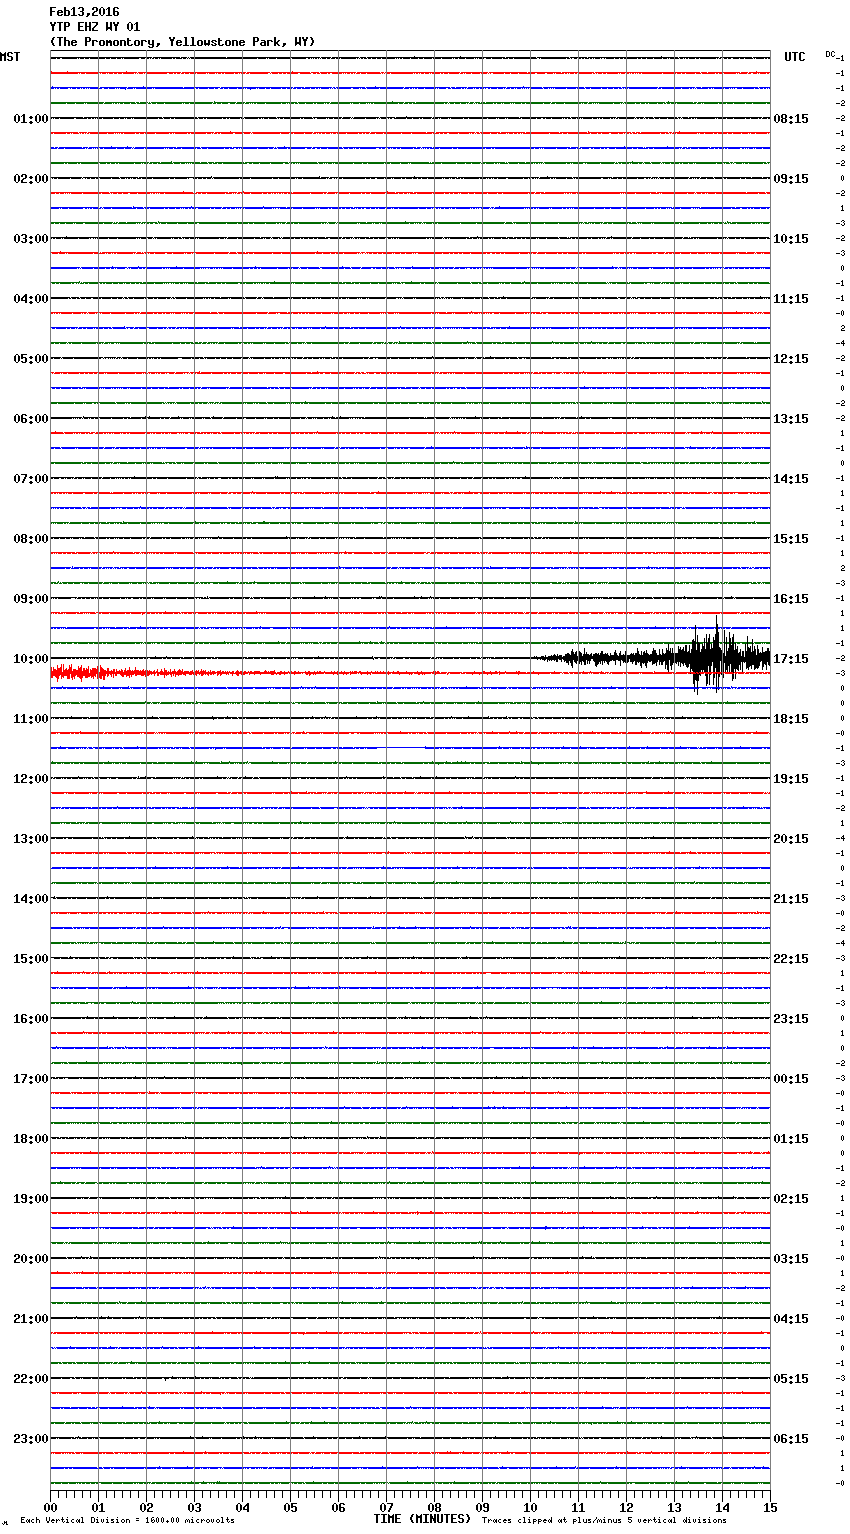Select the 09:00 MST time label
850x1534 pixels.
pyautogui.click(x=30, y=599)
